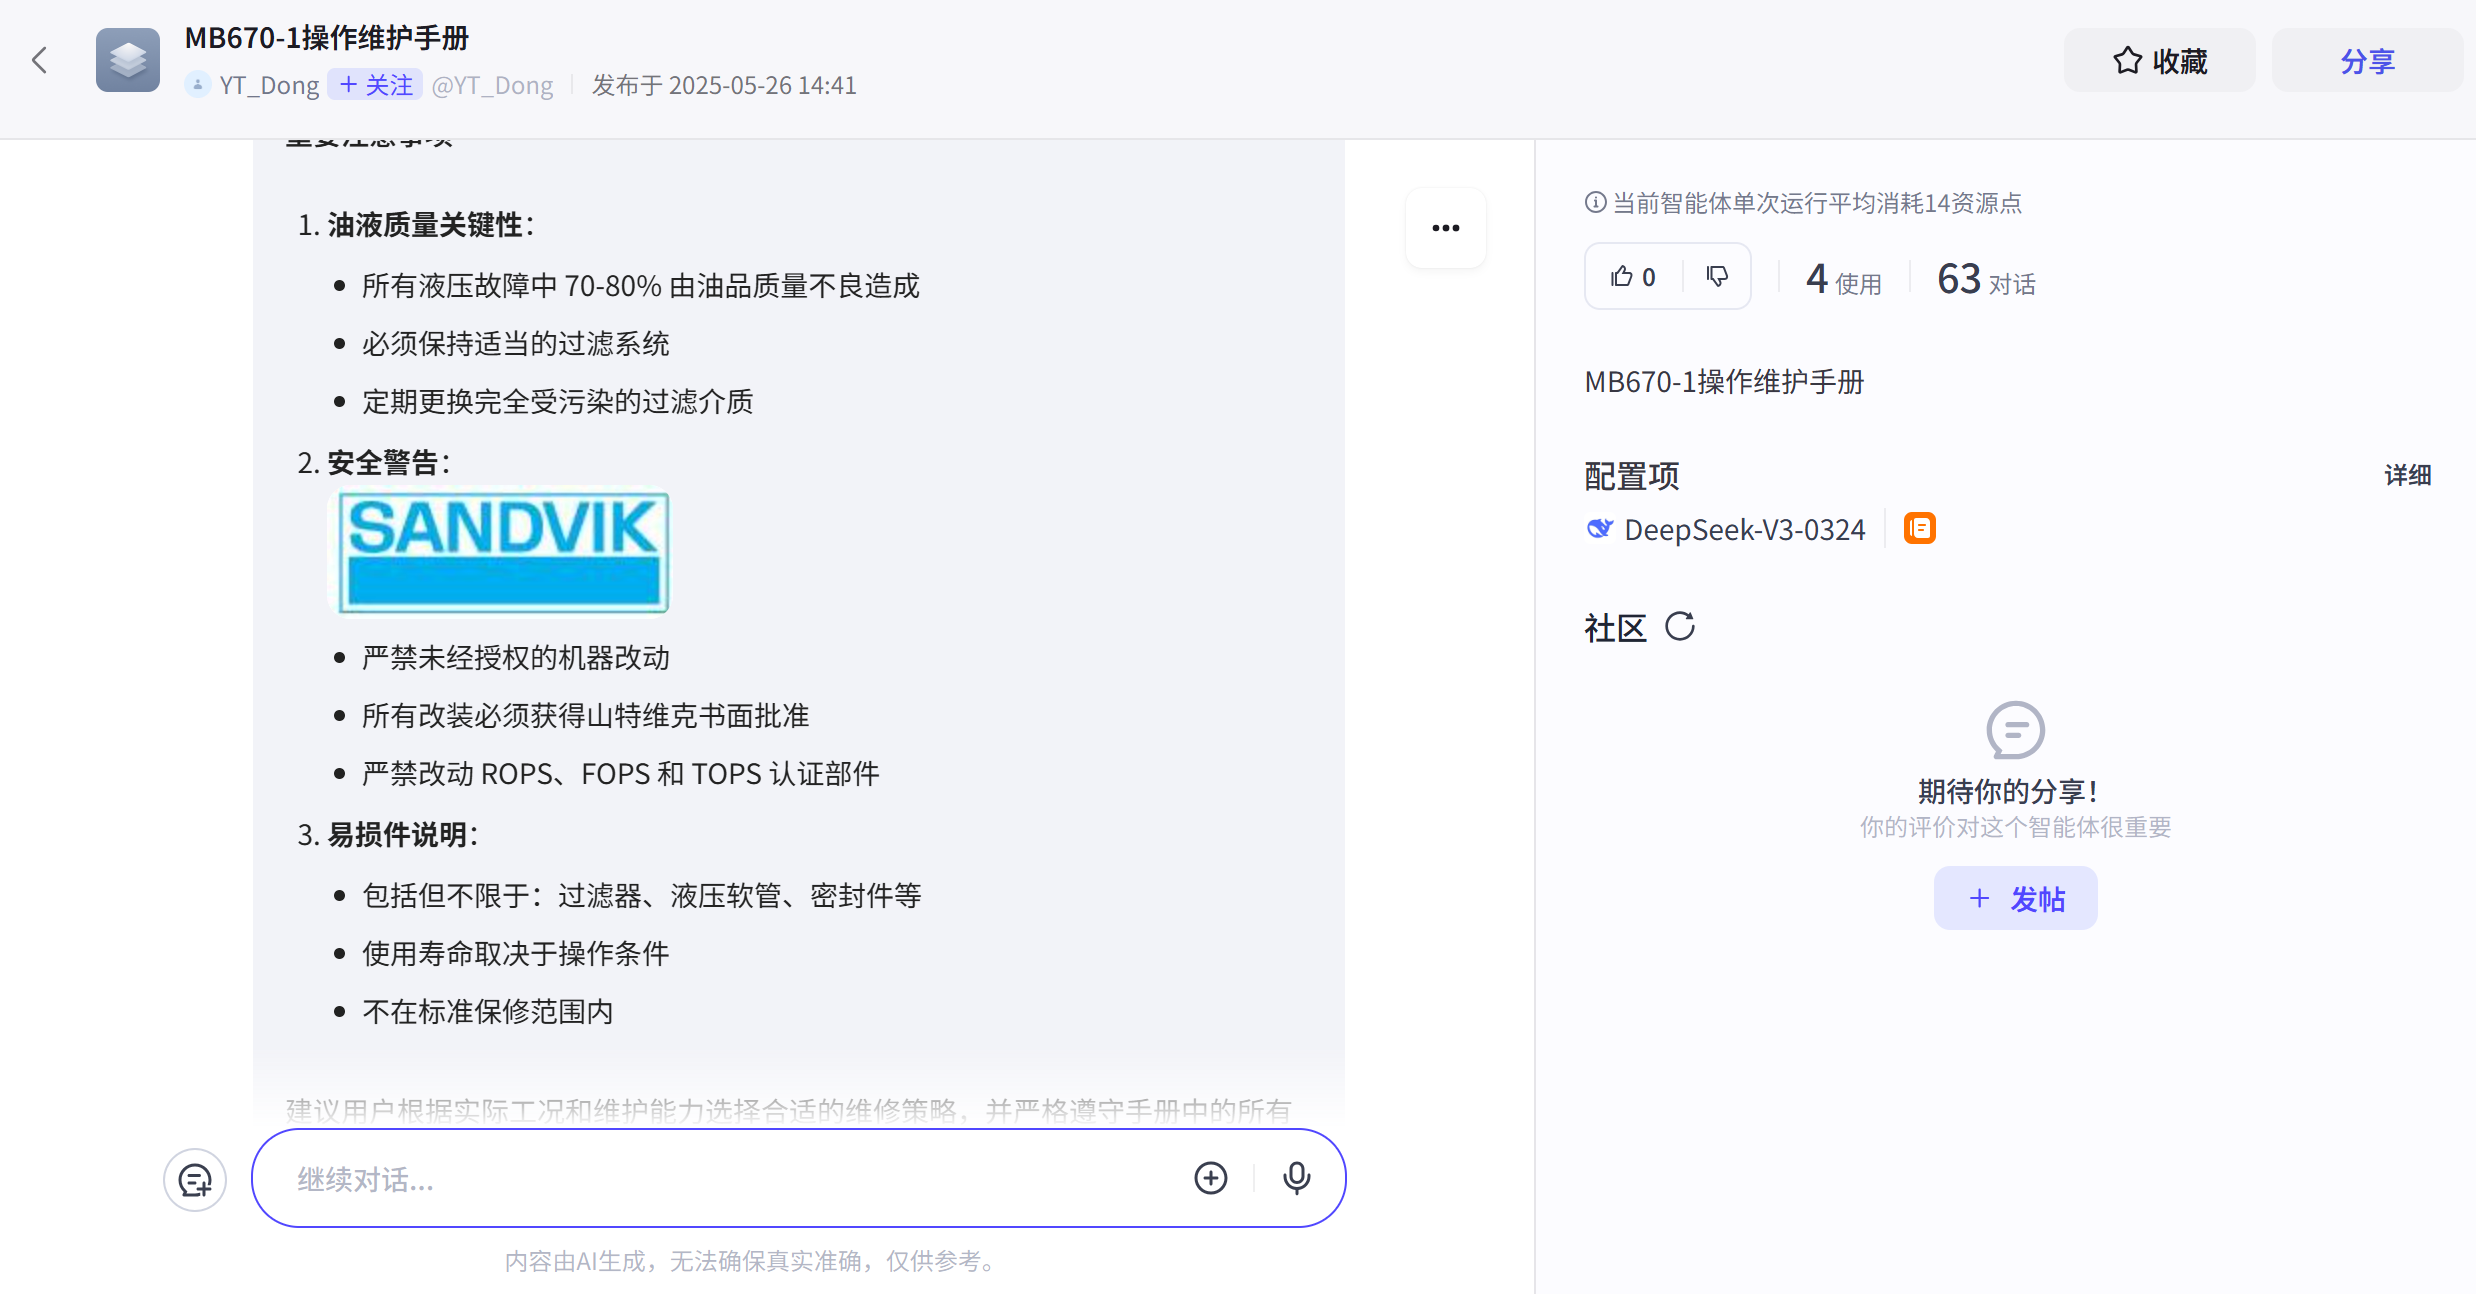2476x1294 pixels.
Task: View the resource consumption info icon
Action: [x=1596, y=203]
